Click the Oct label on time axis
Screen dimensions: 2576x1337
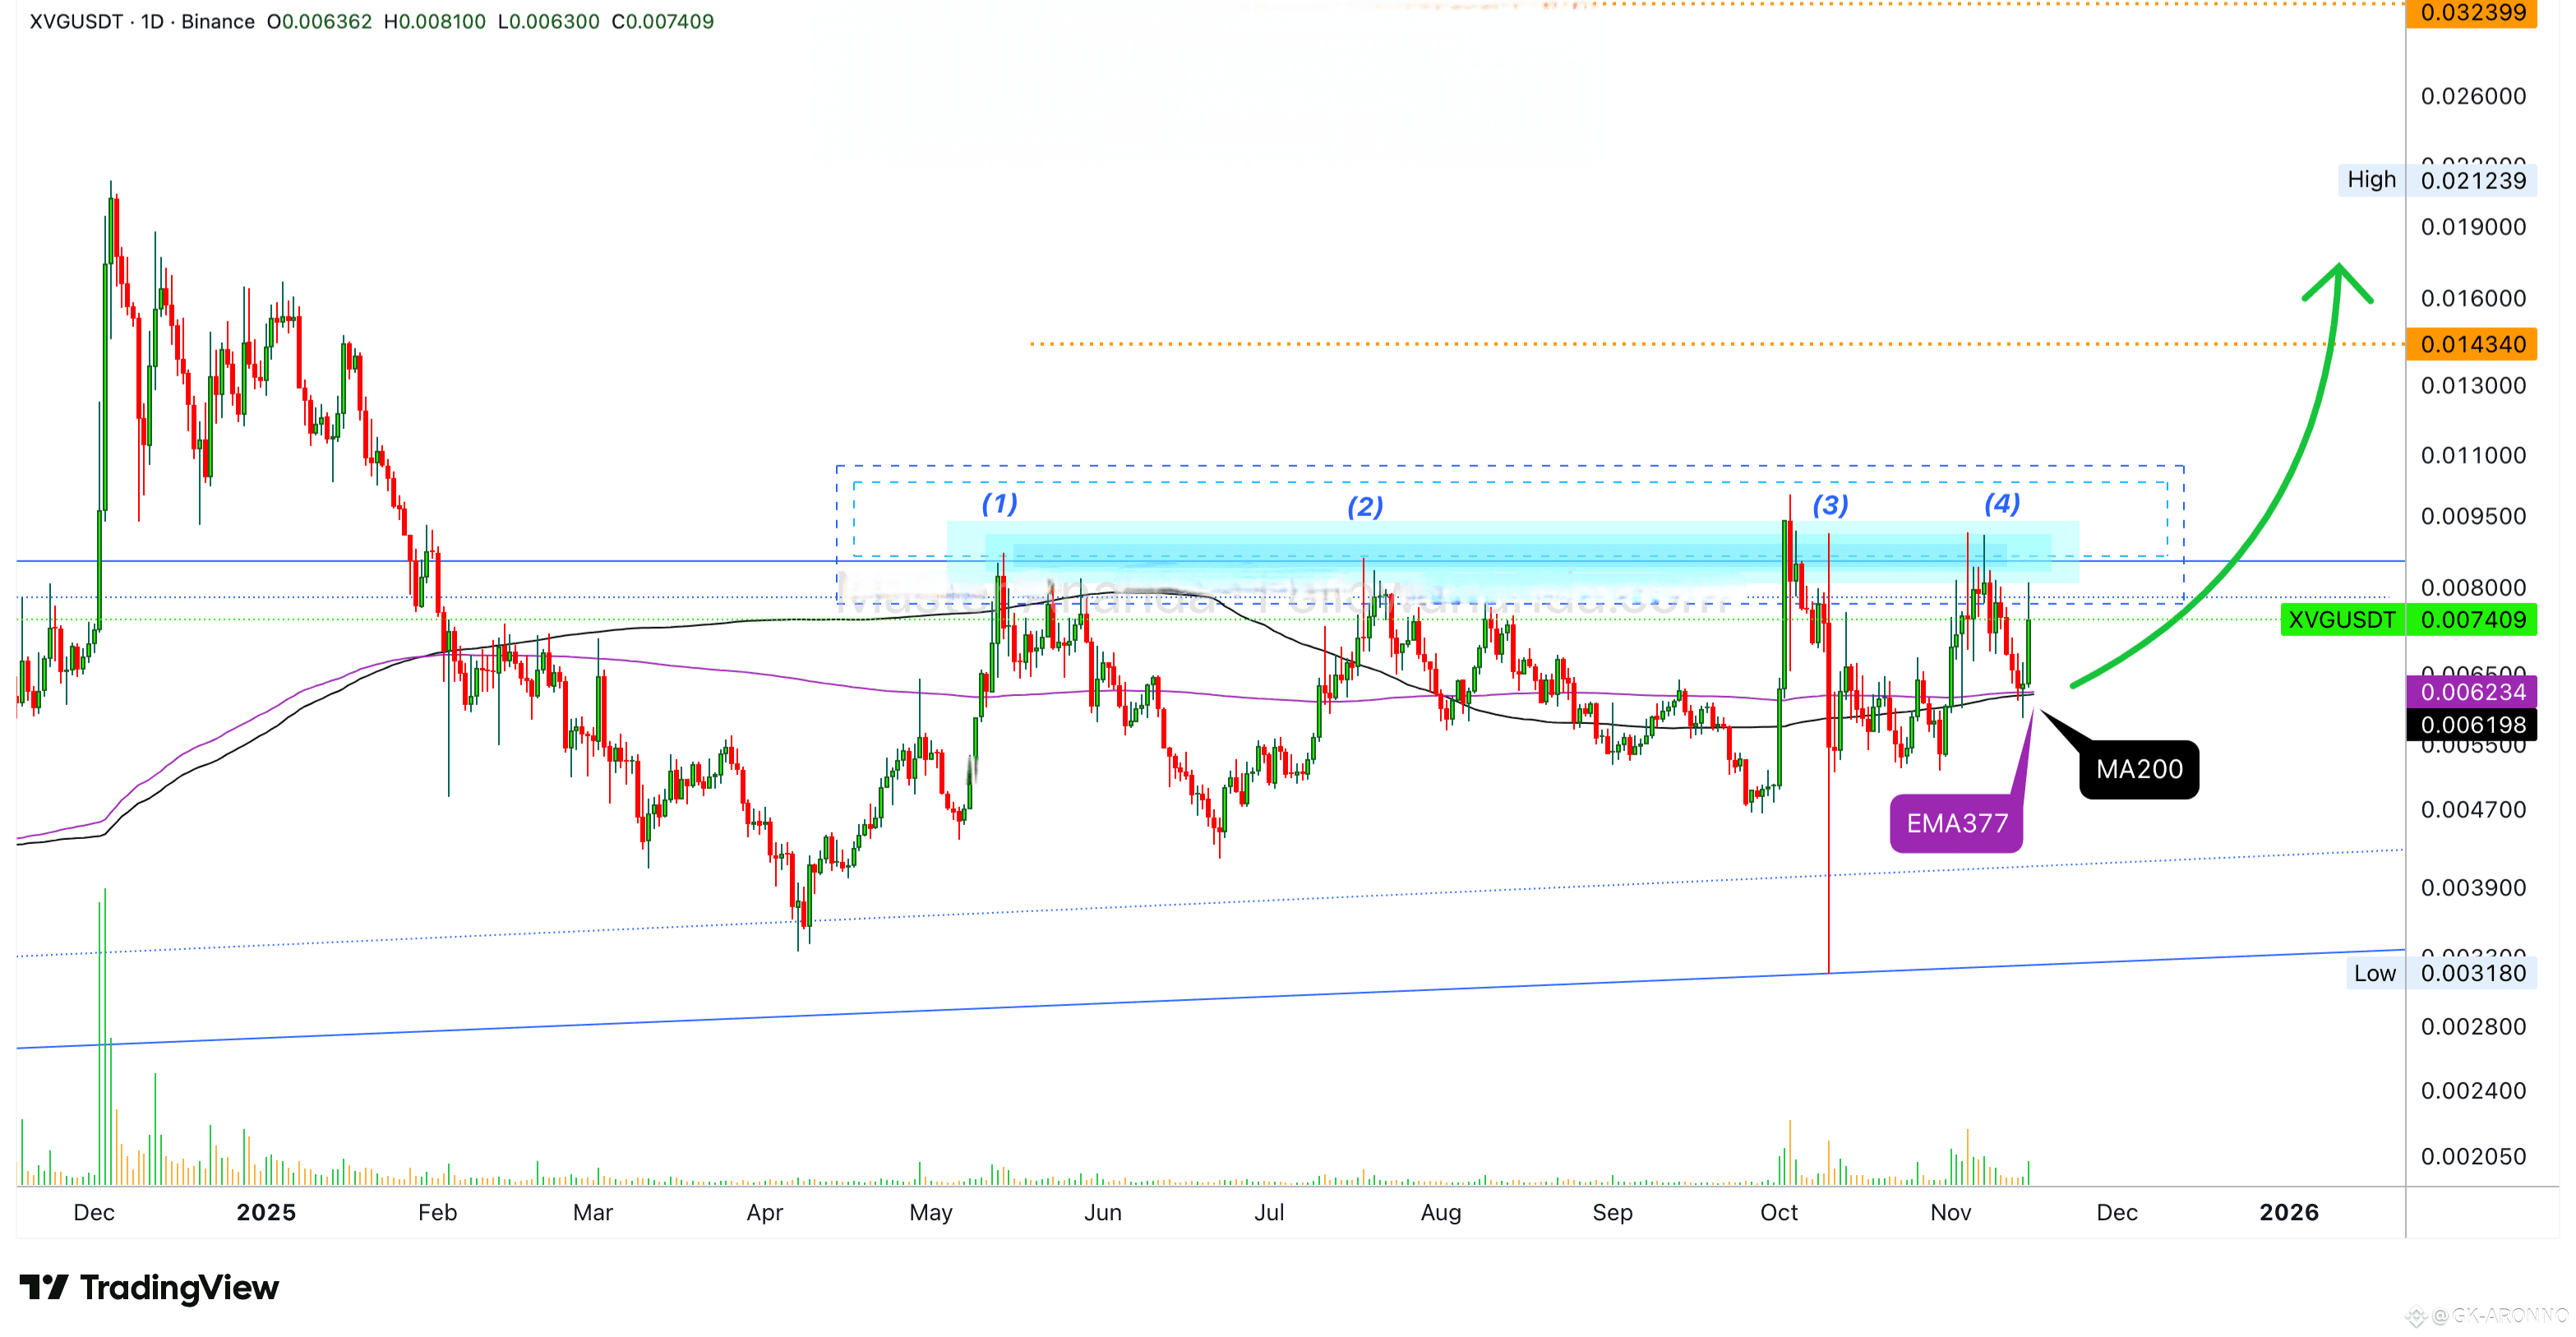point(1779,1212)
